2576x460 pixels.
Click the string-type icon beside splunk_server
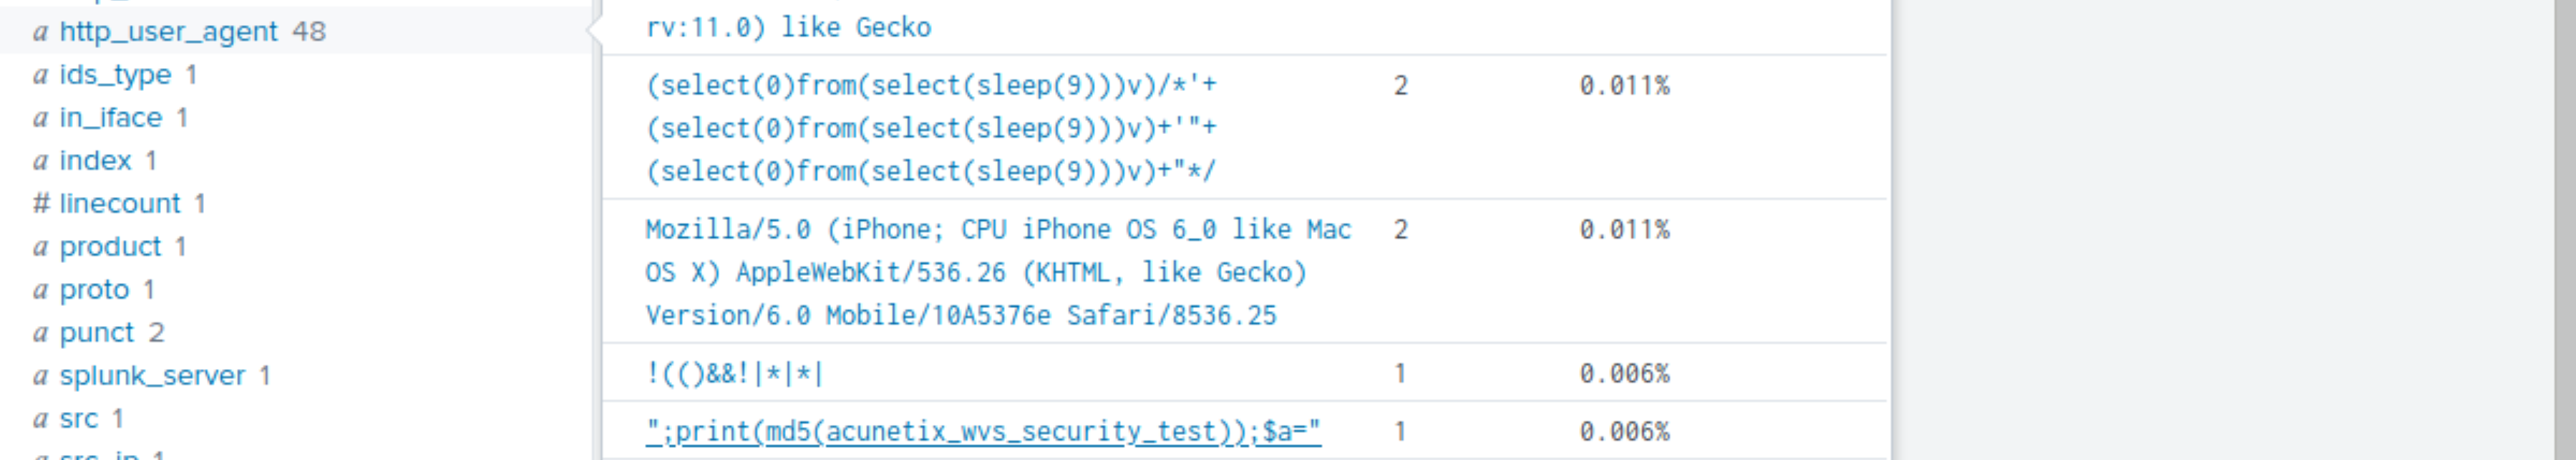coord(40,376)
